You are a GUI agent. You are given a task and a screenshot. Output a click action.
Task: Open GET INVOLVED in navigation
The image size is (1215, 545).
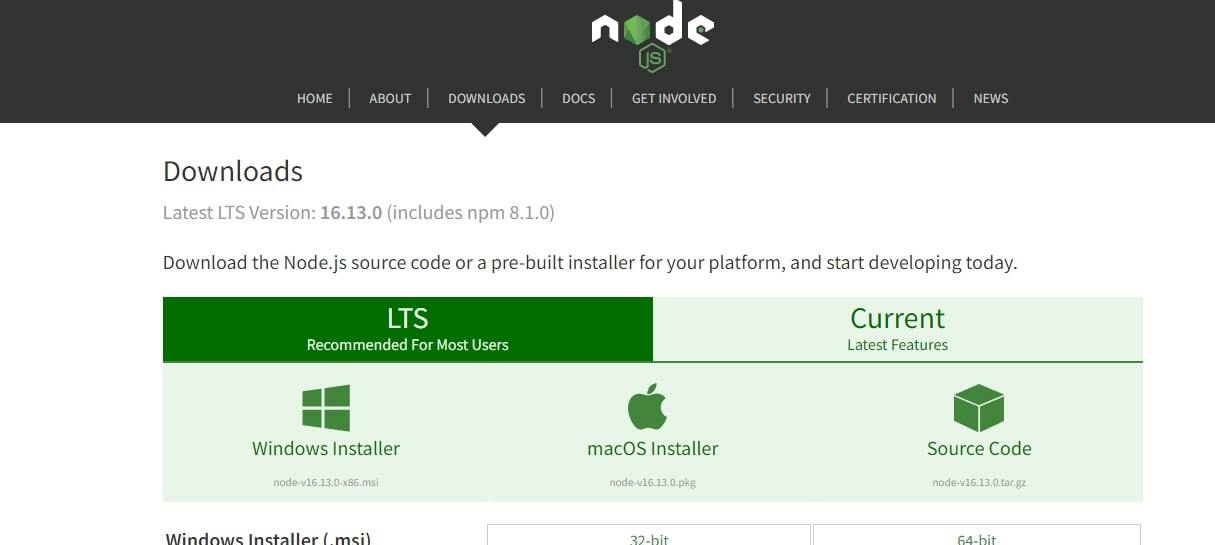(674, 98)
